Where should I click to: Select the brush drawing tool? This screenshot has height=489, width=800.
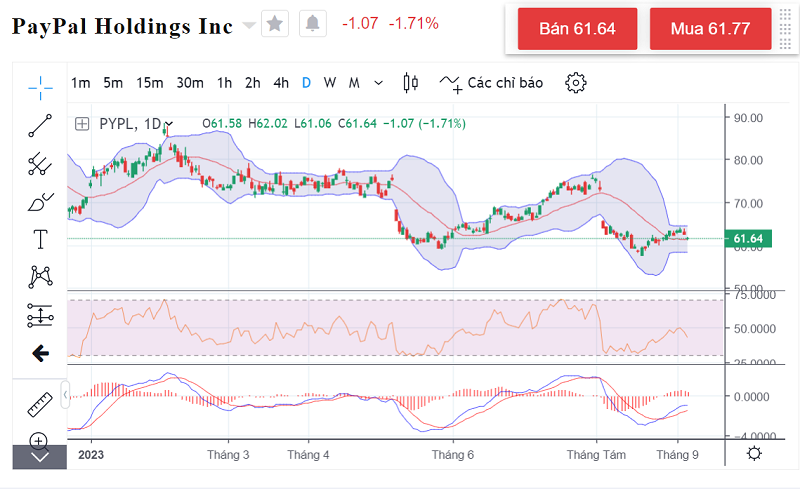point(40,201)
